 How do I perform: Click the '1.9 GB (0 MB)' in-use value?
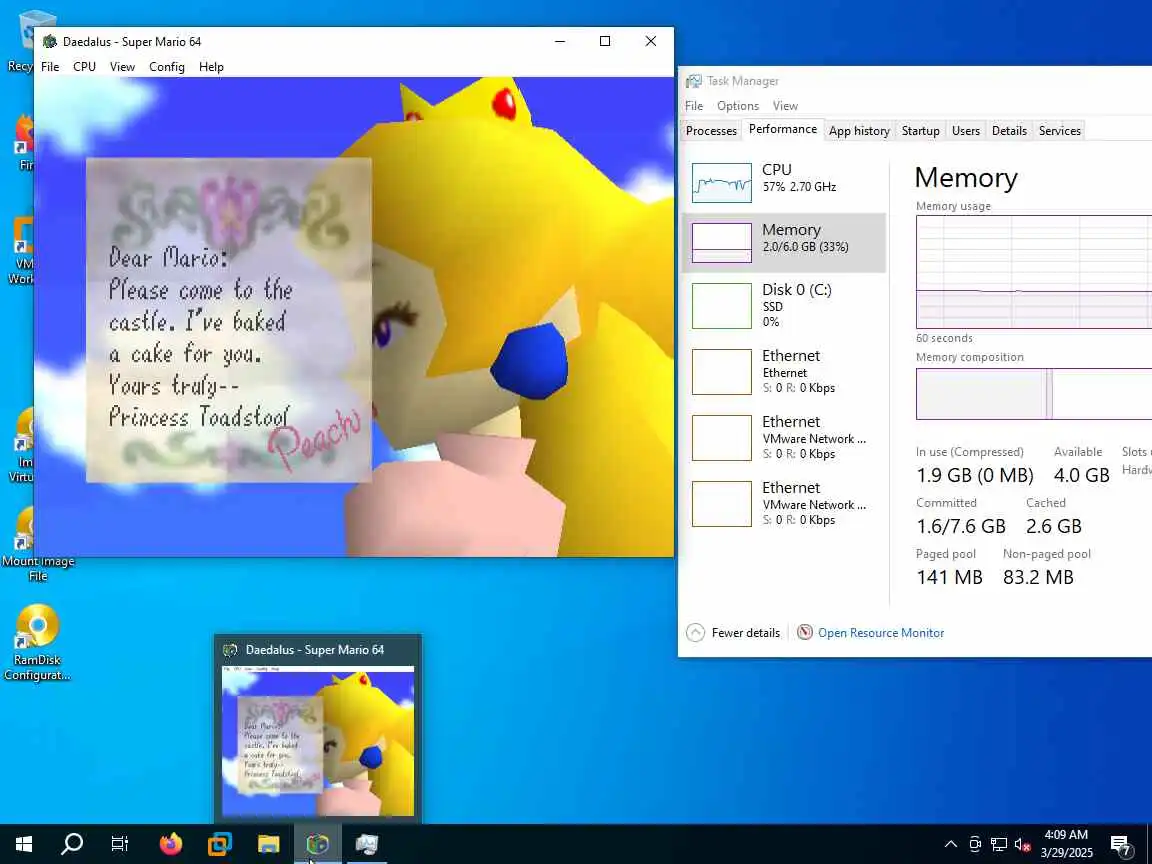click(974, 475)
